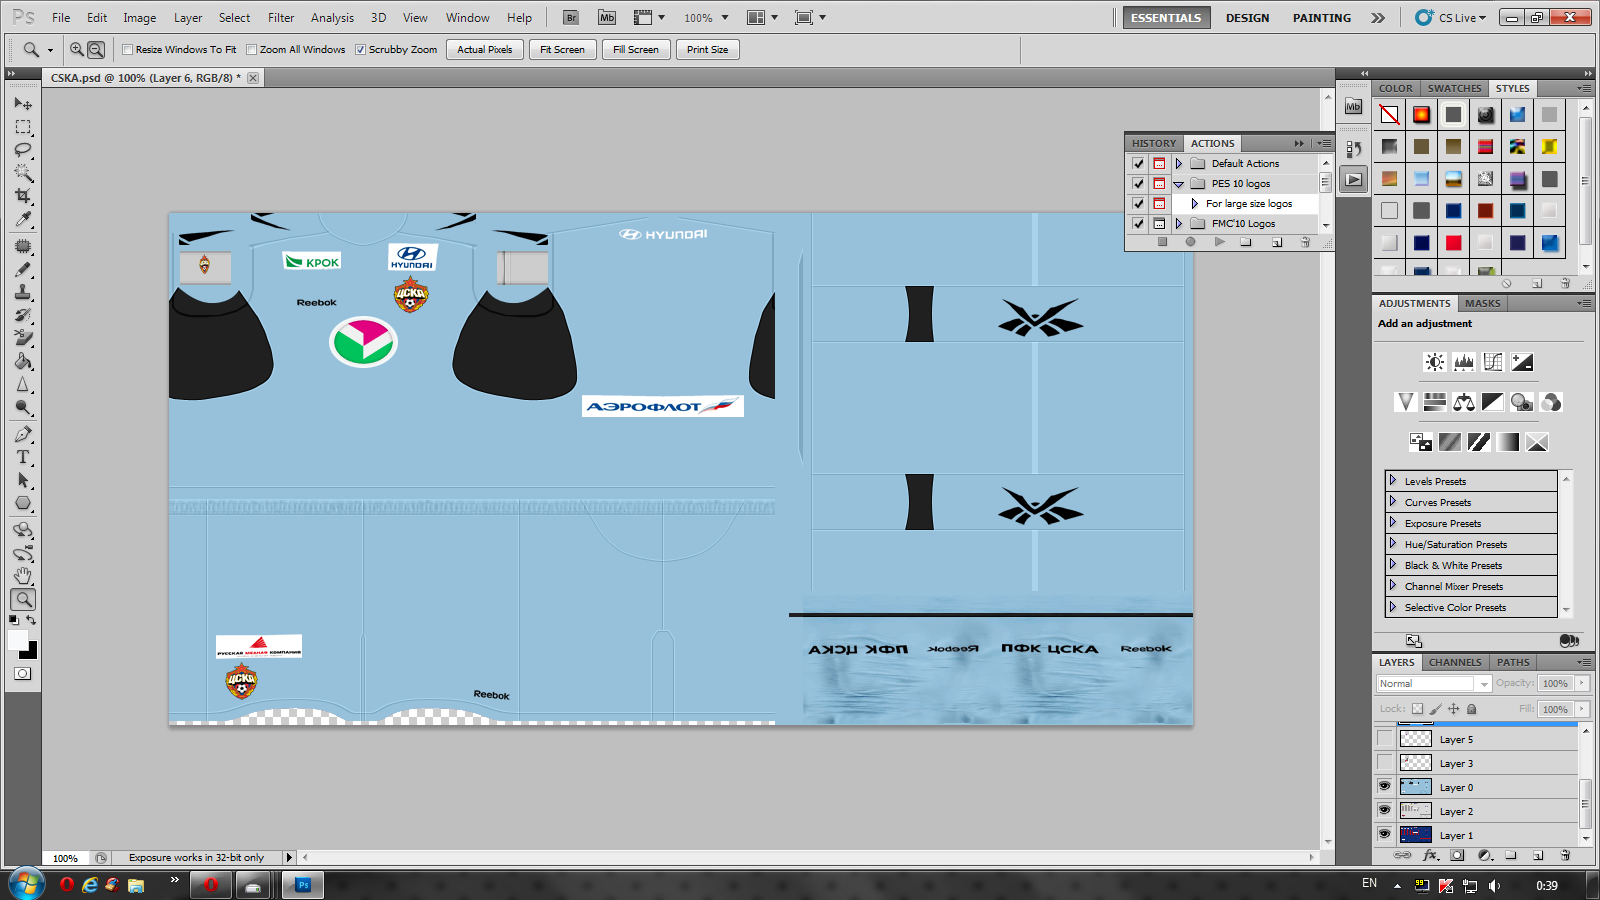Select the Eyedropper tool
The height and width of the screenshot is (900, 1600).
click(x=23, y=219)
